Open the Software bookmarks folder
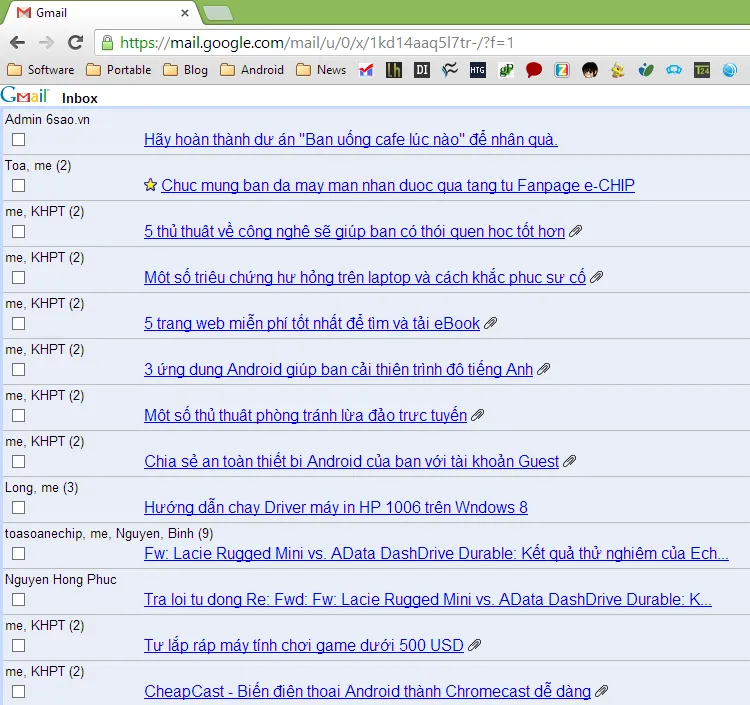750x705 pixels. [40, 70]
